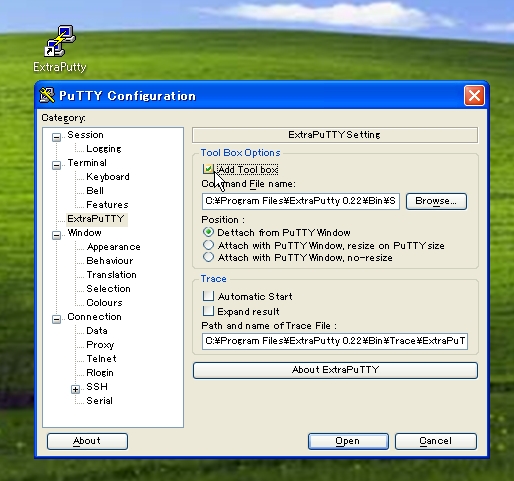Screen dimensions: 514x481
Task: Collapse the Session tree node
Action: [x=56, y=137]
